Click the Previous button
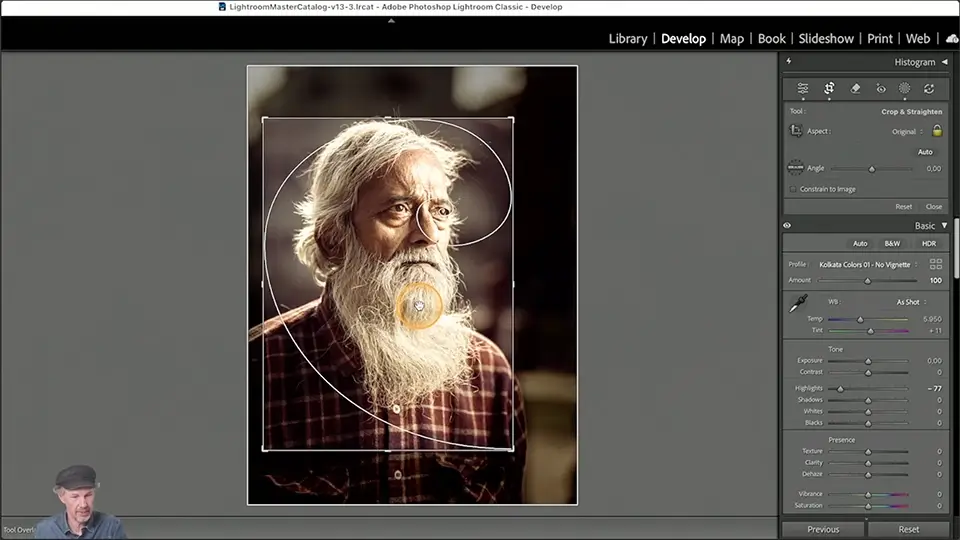Screen dimensions: 960x540 tap(823, 529)
